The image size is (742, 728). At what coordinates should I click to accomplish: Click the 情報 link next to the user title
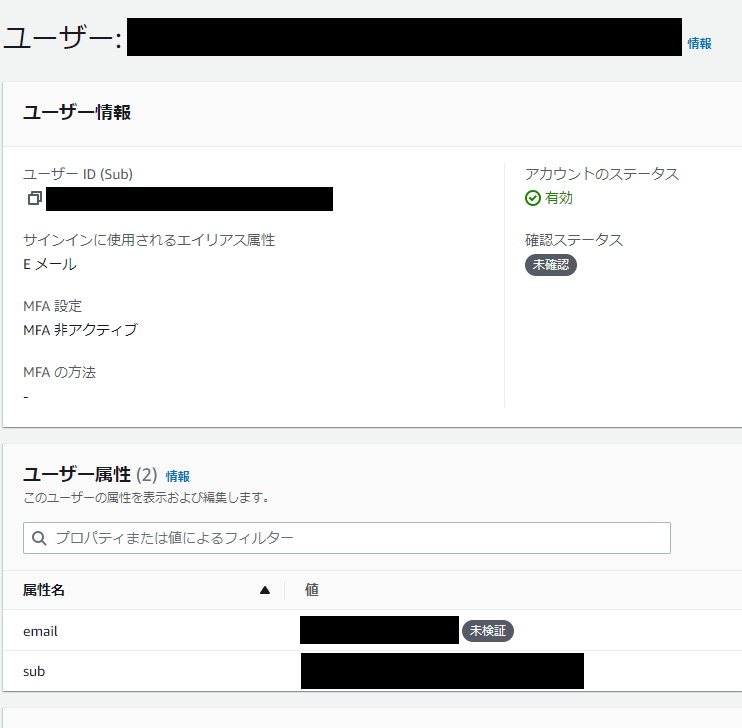(699, 44)
